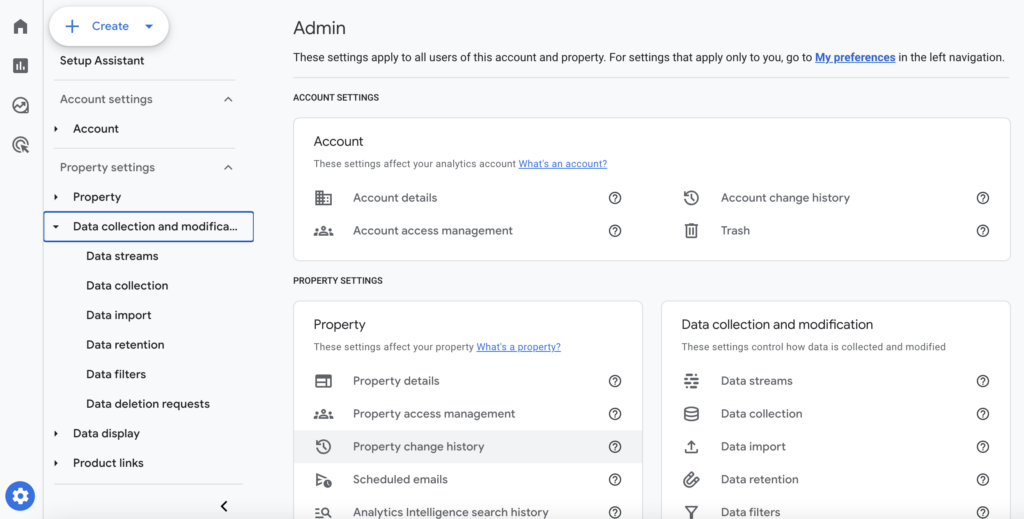Select Data collection in sidebar

click(127, 286)
